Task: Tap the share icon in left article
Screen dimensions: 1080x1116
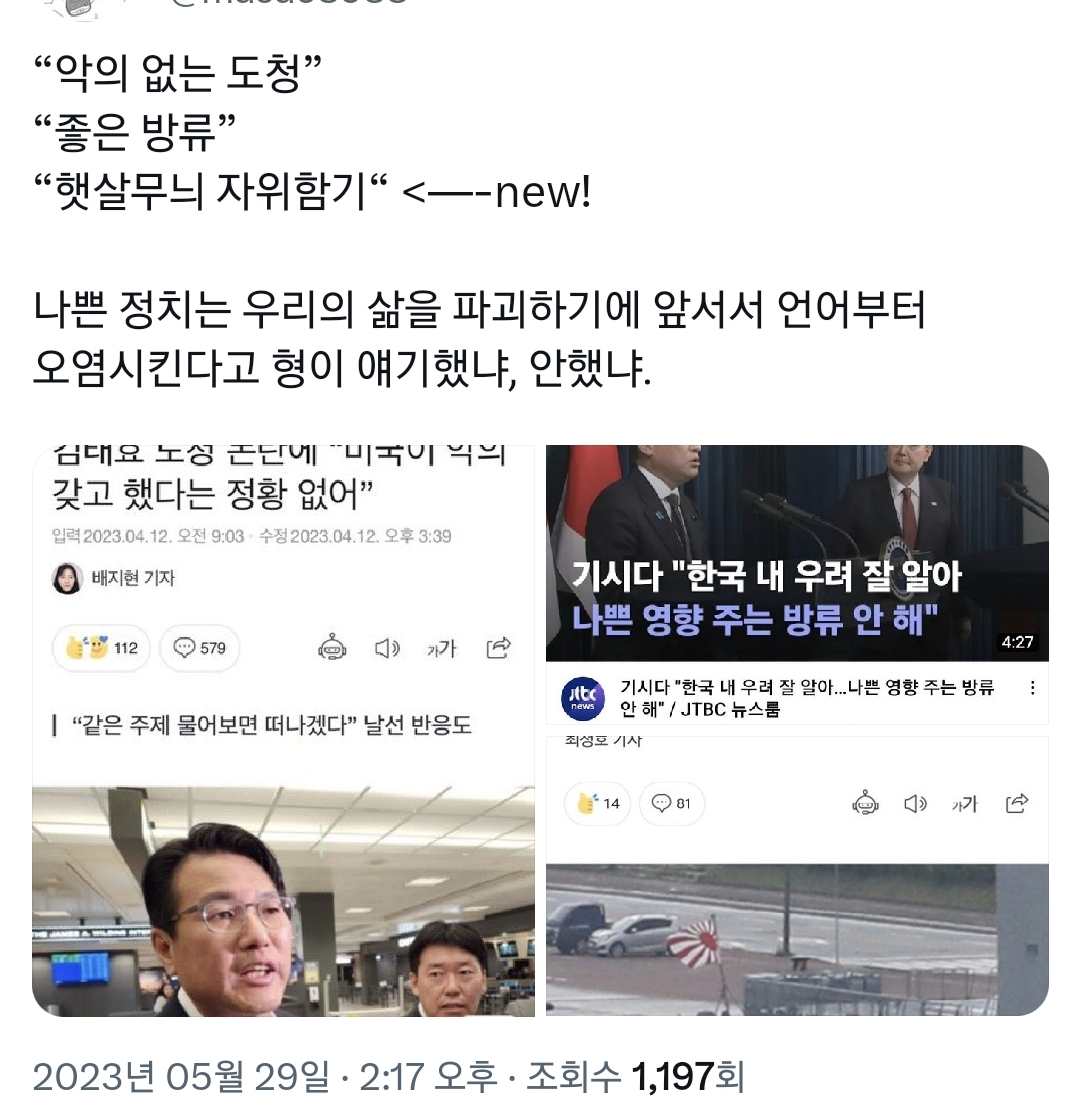Action: (498, 648)
